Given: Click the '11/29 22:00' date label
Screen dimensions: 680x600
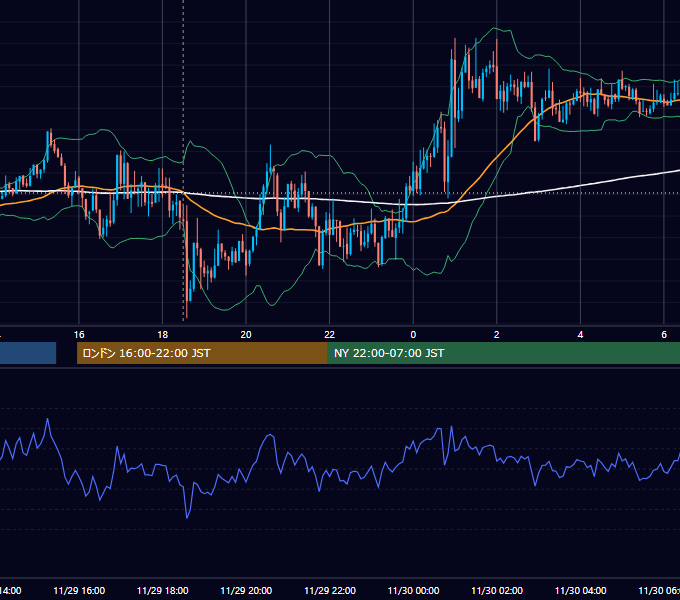Looking at the screenshot, I should click(x=330, y=591).
